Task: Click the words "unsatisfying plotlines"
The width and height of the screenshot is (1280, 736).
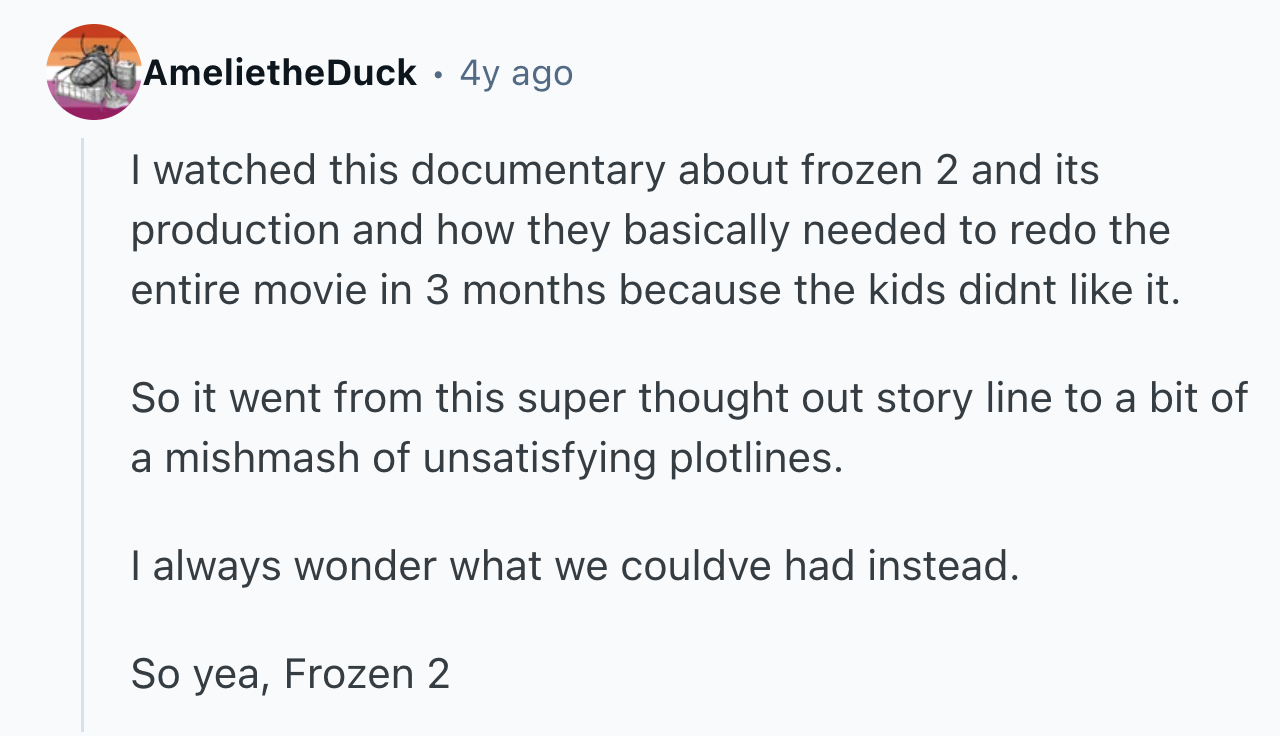Action: pyautogui.click(x=626, y=458)
